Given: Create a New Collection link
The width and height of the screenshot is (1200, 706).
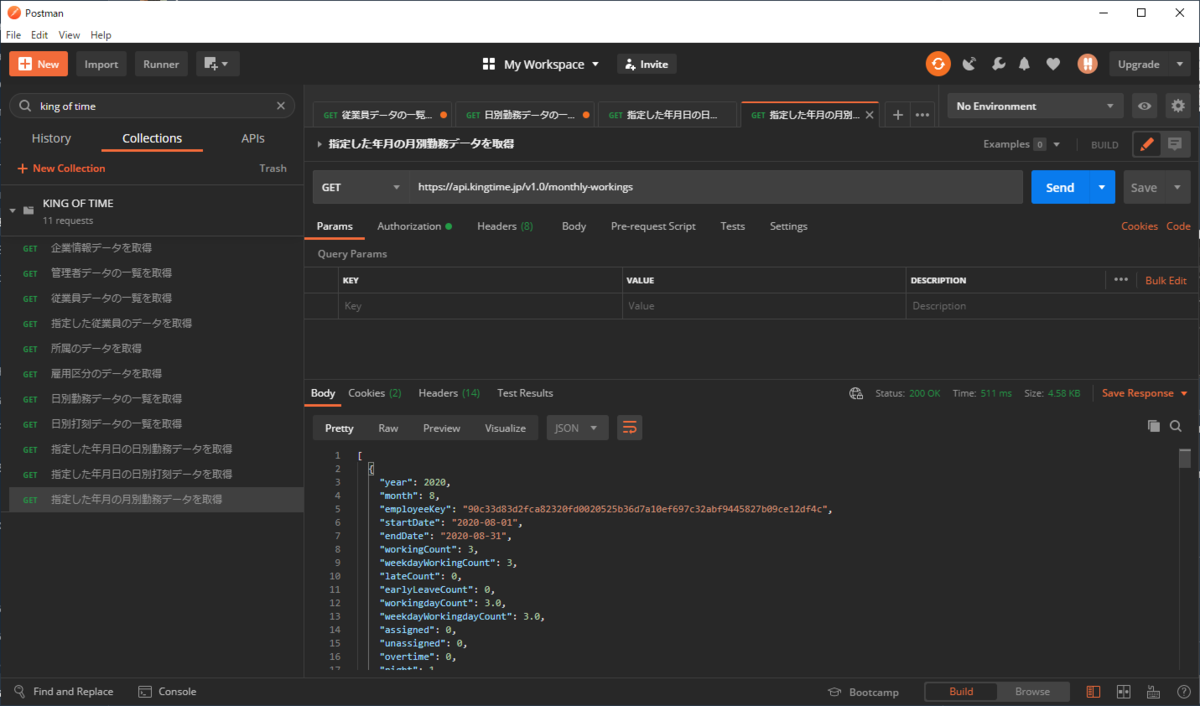Looking at the screenshot, I should [61, 168].
